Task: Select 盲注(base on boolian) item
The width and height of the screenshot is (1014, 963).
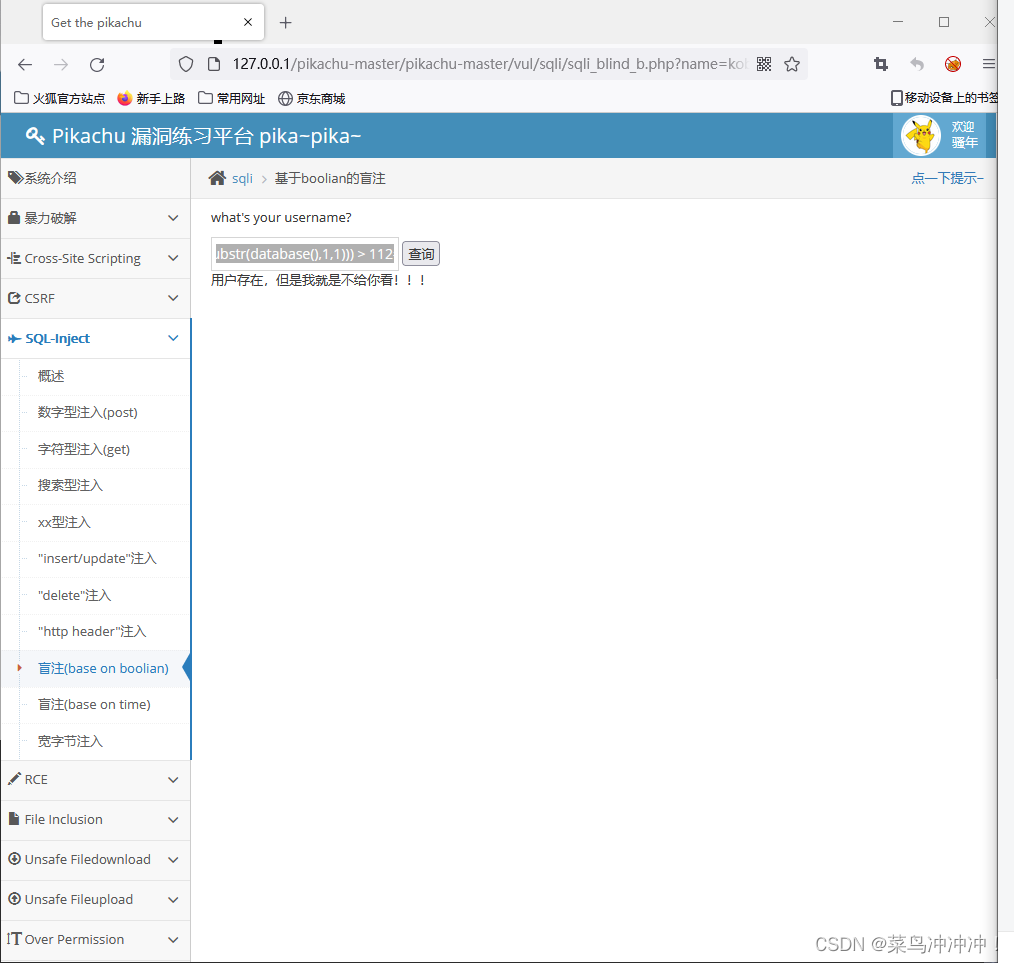Action: click(x=103, y=668)
